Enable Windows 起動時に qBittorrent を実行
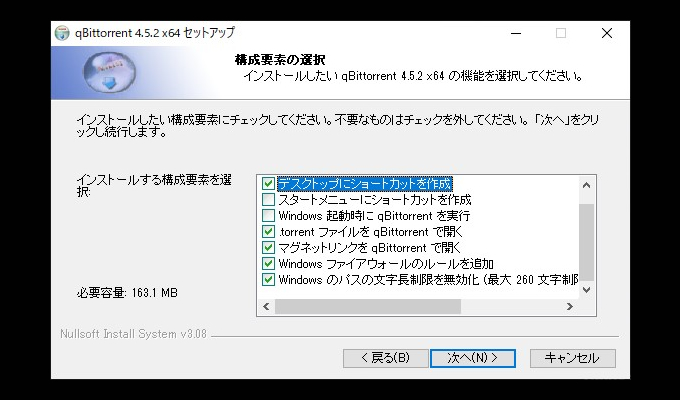Screen dimensions: 680x400 (x=268, y=216)
